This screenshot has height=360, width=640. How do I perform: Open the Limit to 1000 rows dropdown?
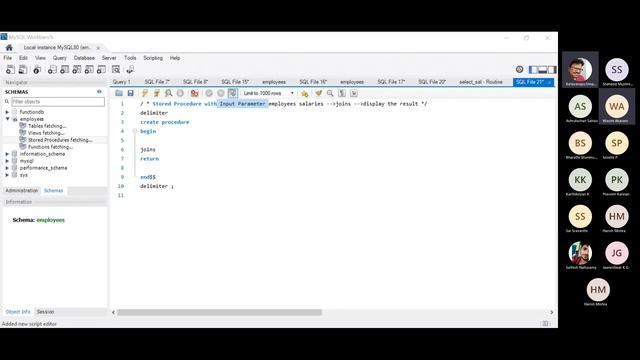coord(269,93)
